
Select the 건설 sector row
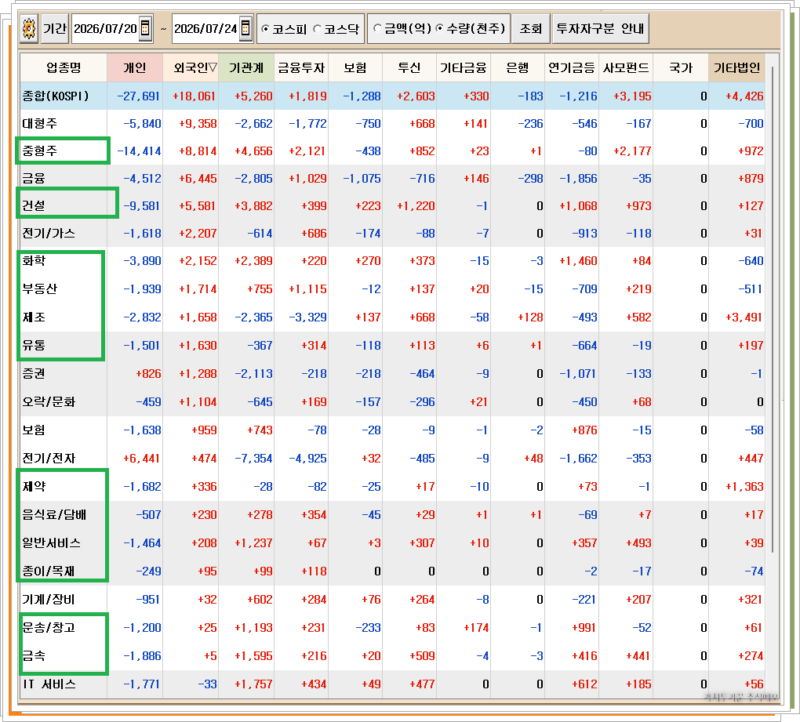click(x=393, y=206)
